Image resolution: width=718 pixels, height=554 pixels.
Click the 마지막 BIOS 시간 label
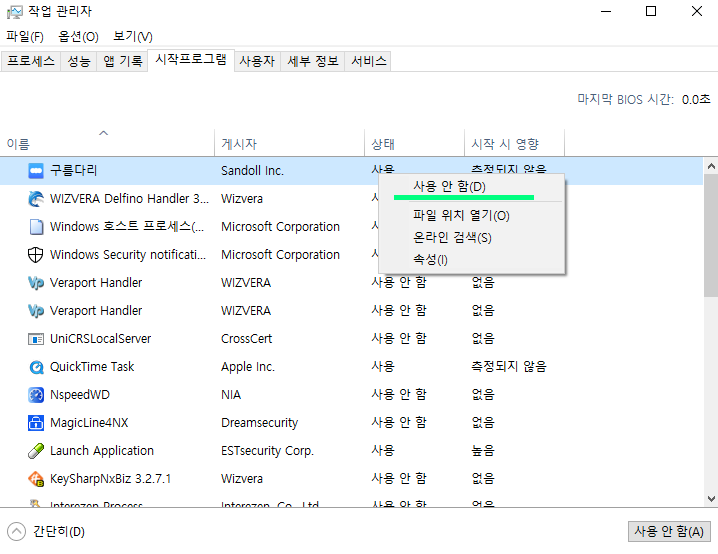625,99
